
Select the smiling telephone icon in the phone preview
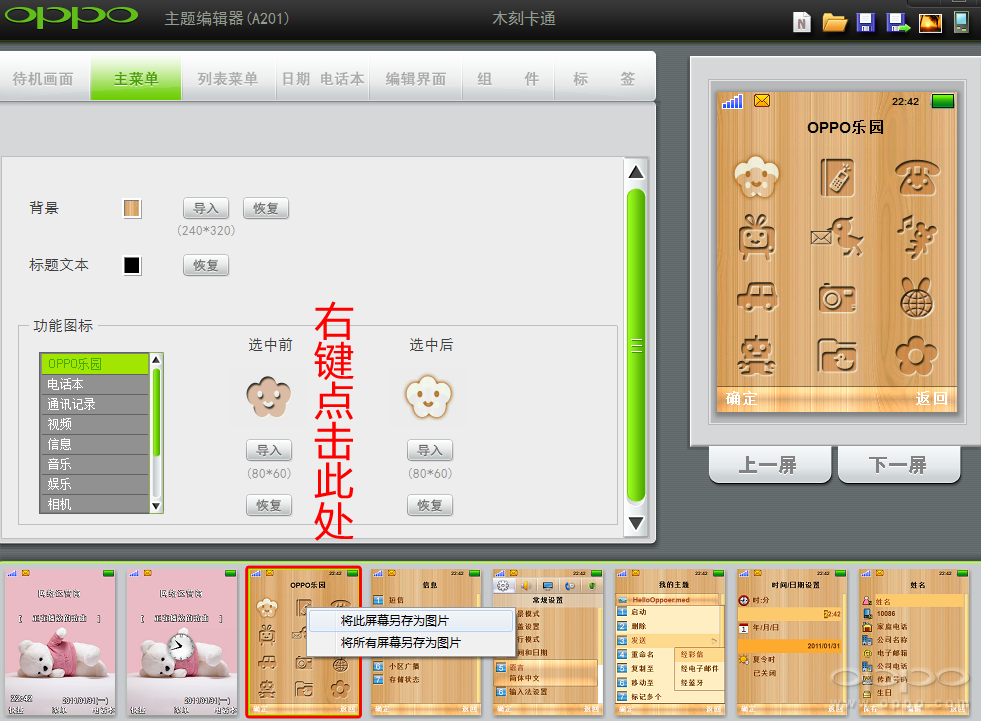coord(917,177)
